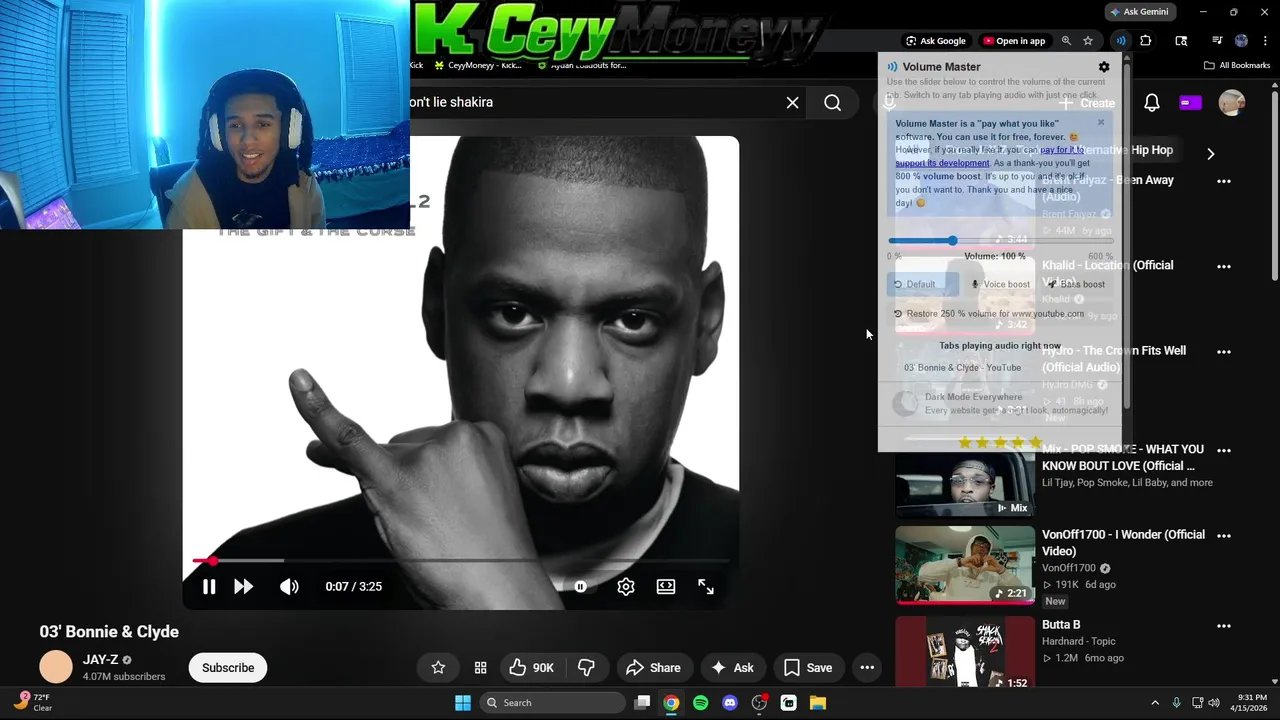The height and width of the screenshot is (720, 1280).
Task: Switch to theater mode in the player
Action: pyautogui.click(x=666, y=587)
